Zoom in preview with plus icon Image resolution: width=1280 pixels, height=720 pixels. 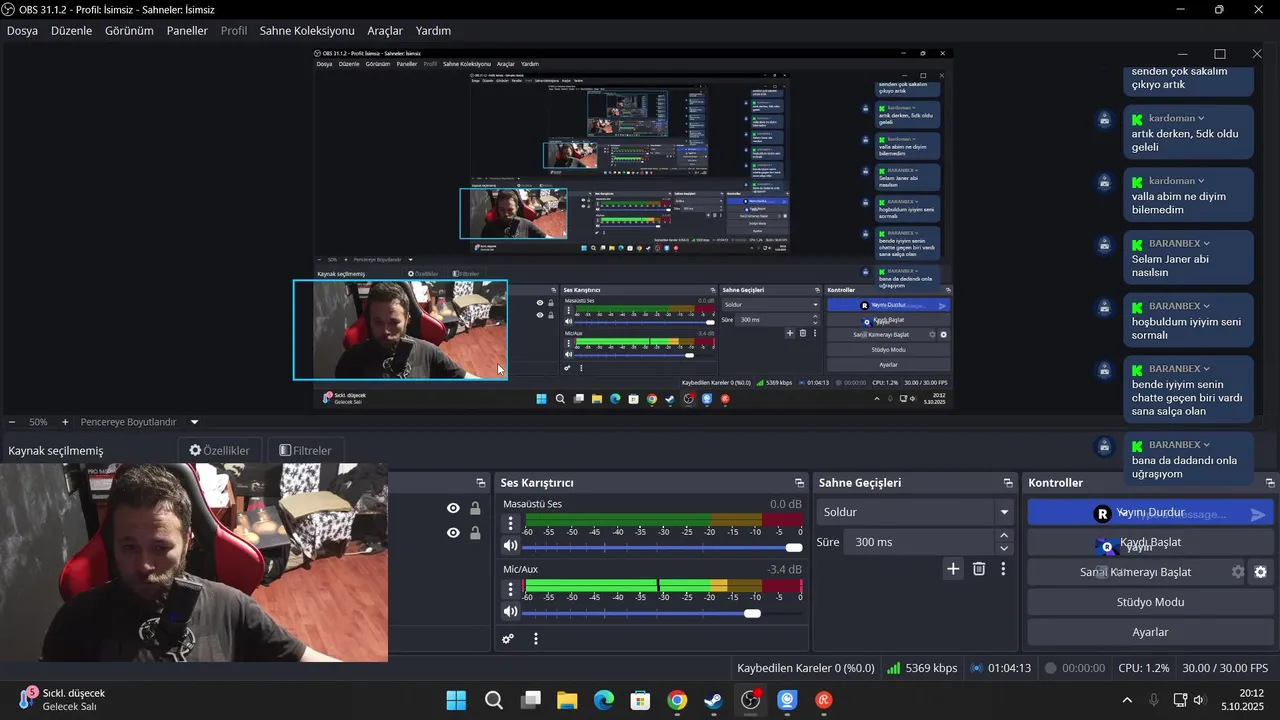tap(65, 422)
